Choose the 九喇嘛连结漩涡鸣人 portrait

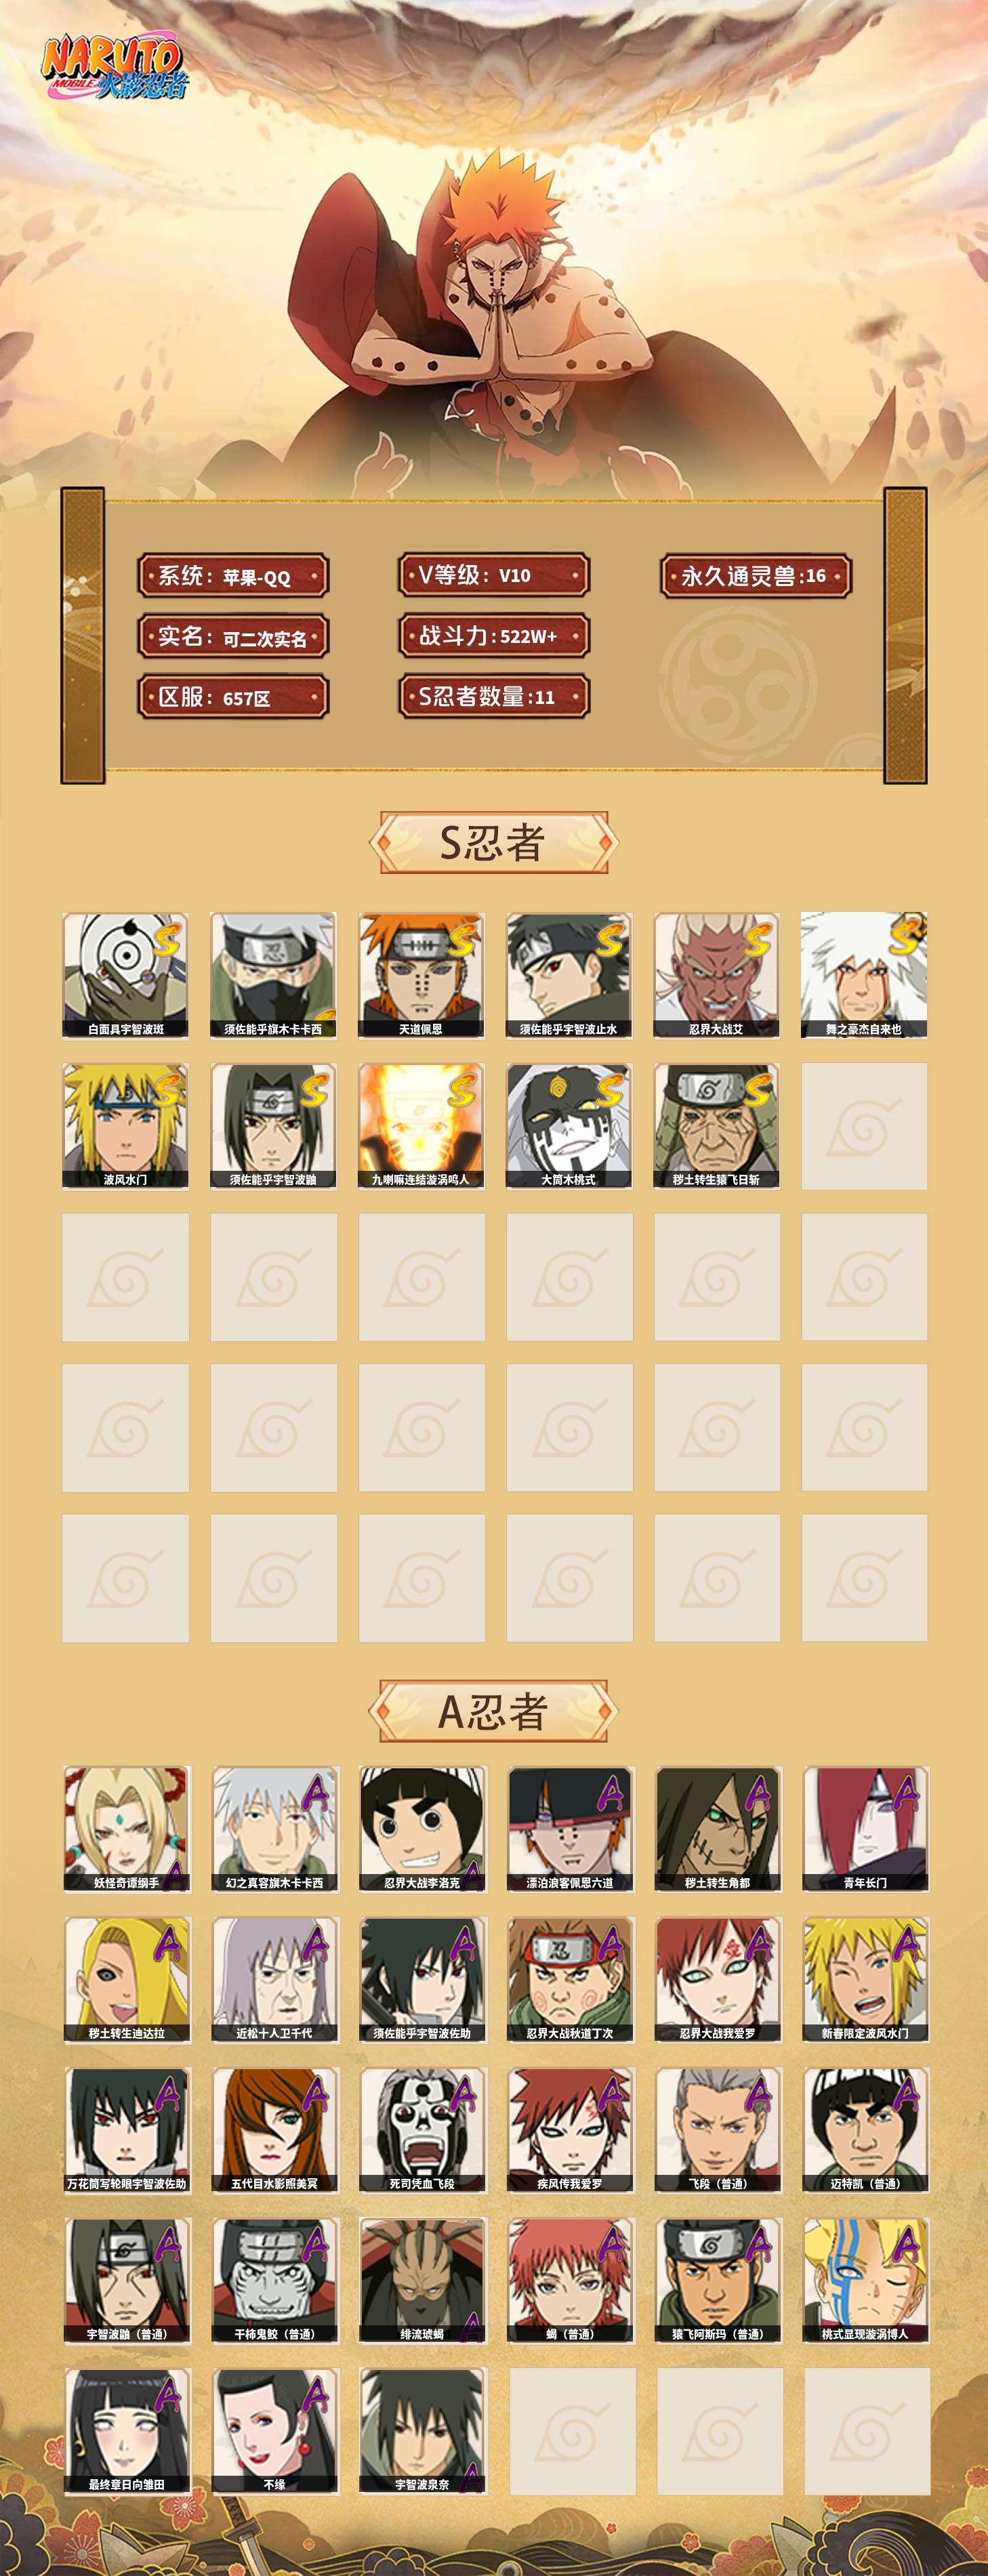pos(421,1126)
